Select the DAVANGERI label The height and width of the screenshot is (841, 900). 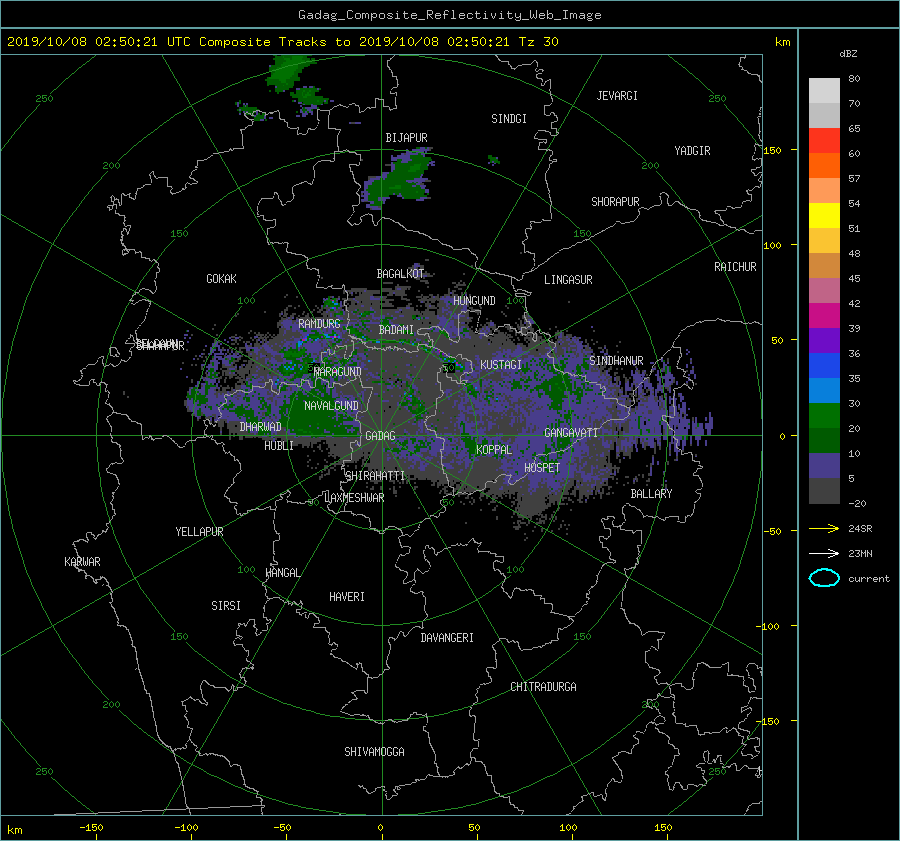coord(447,638)
